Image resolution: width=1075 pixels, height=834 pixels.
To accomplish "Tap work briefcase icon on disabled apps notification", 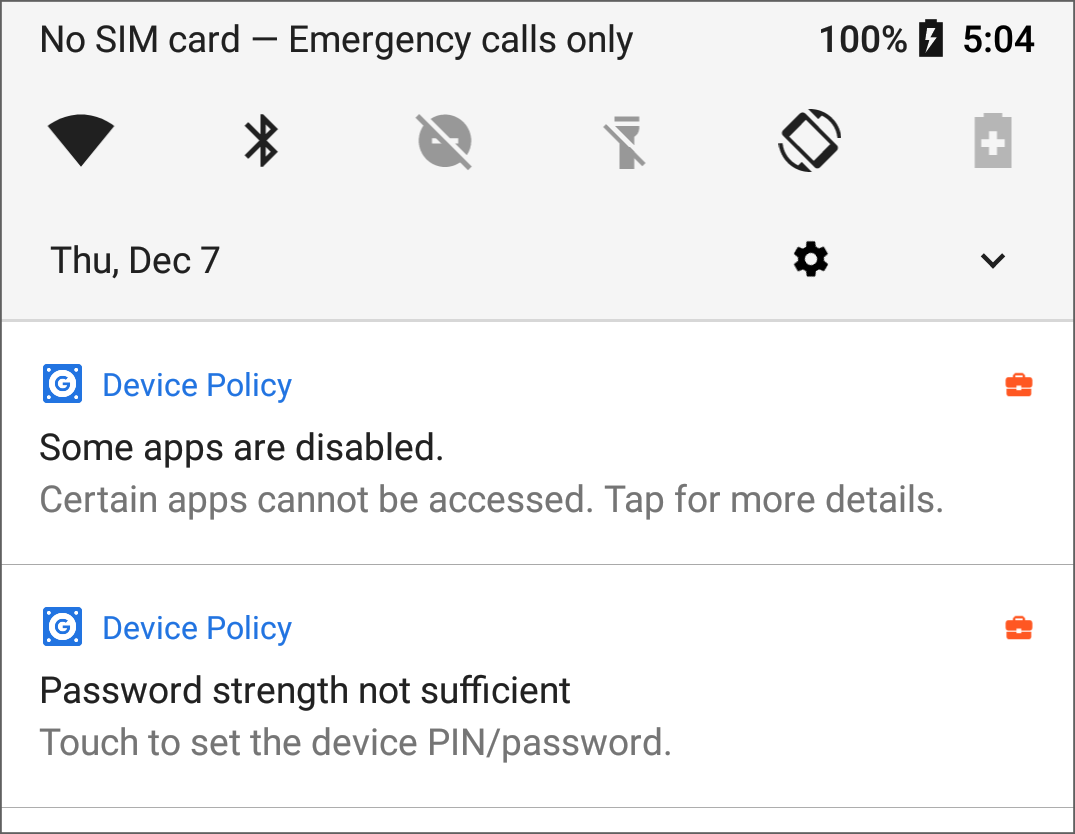I will (1018, 385).
